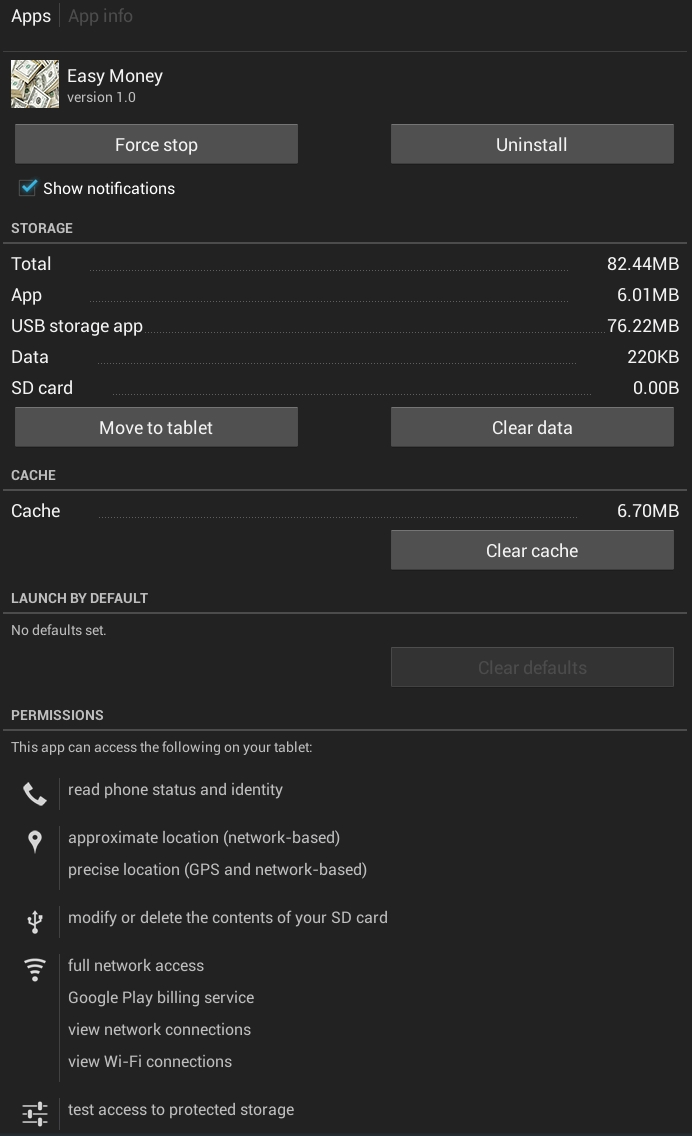Open read phone status and identity permission
The height and width of the screenshot is (1136, 692).
point(175,790)
